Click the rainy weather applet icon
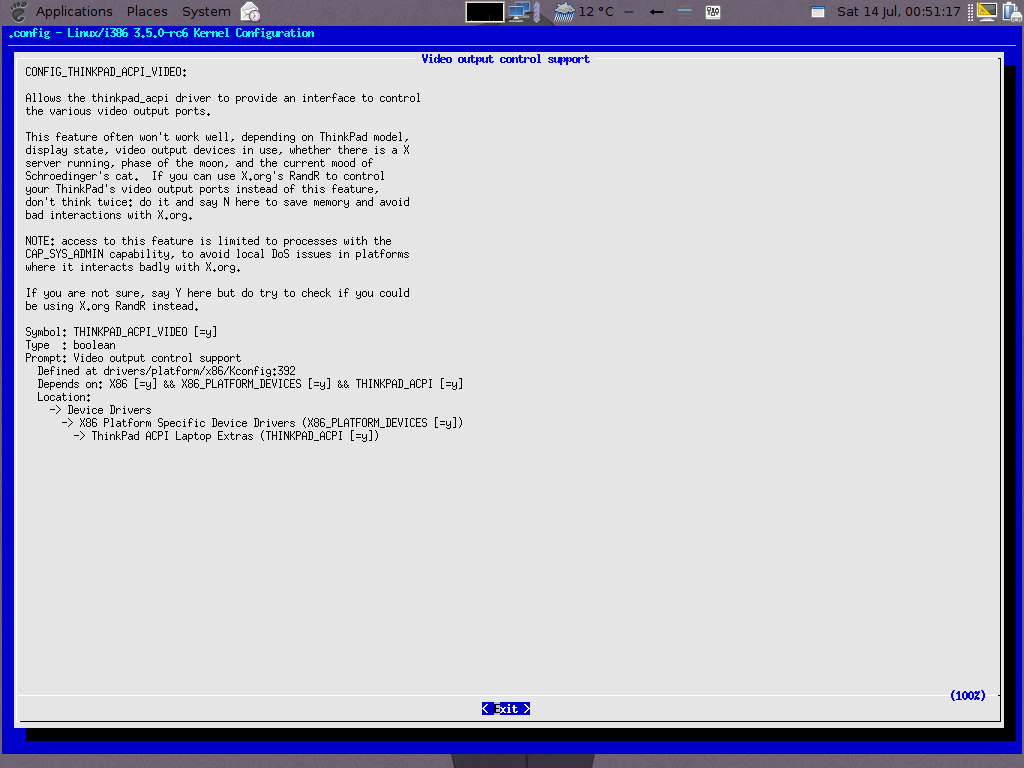1024x768 pixels. pyautogui.click(x=564, y=12)
